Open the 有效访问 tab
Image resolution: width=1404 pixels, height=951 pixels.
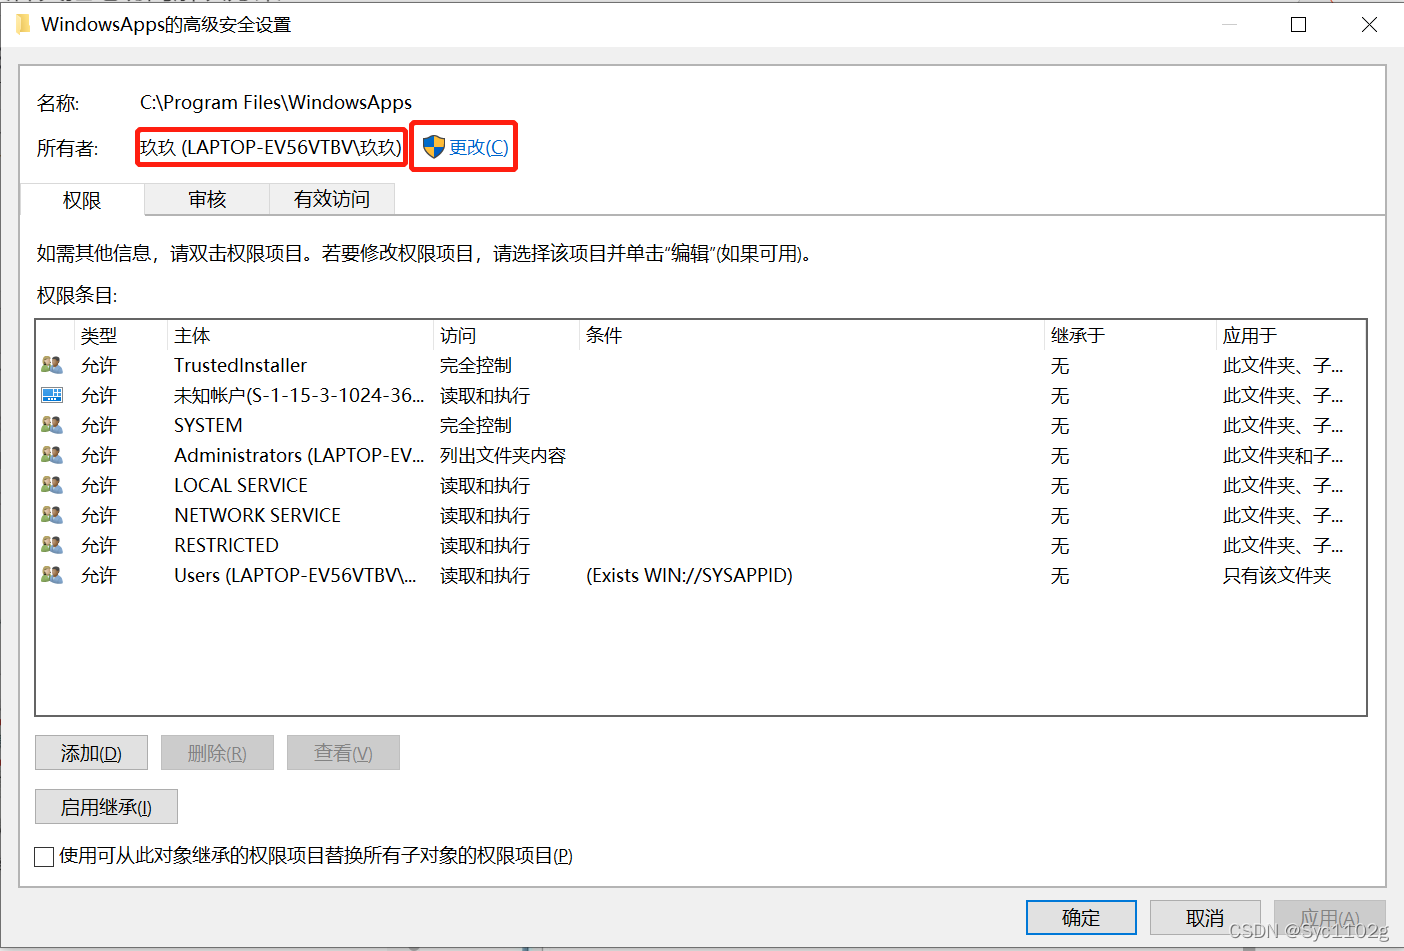(332, 199)
